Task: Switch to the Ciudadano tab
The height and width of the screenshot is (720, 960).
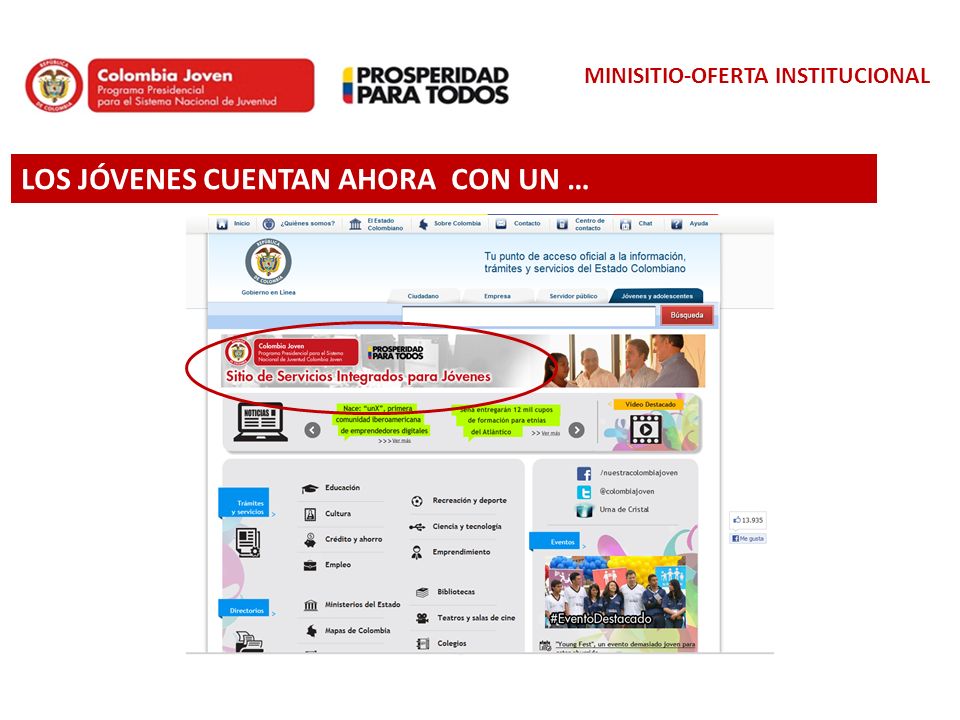Action: pos(423,296)
